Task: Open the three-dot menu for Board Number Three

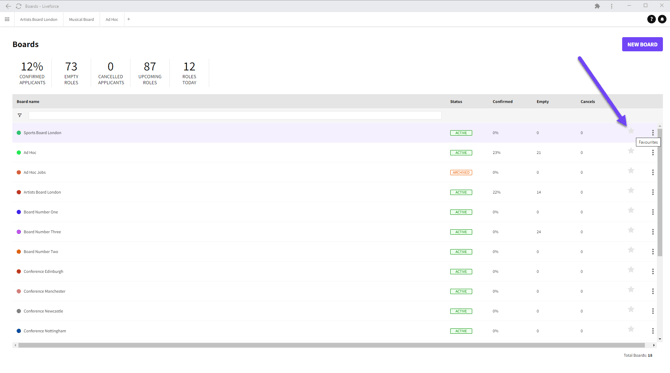Action: (653, 232)
